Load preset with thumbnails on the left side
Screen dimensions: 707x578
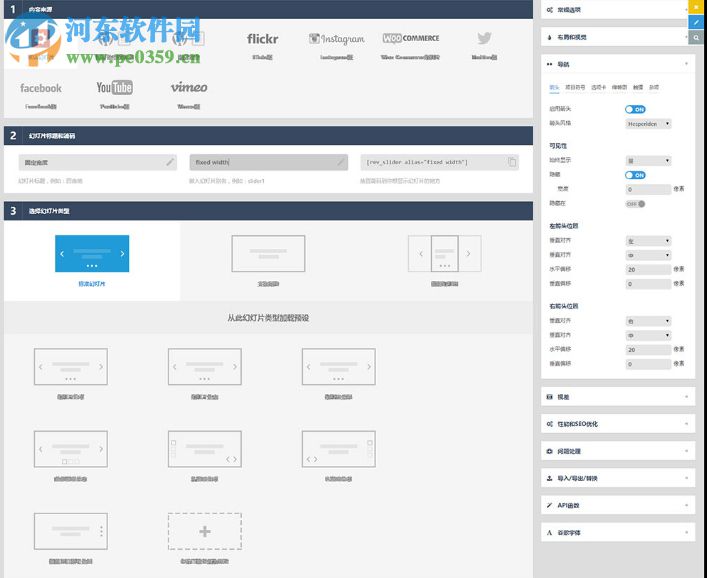205,449
